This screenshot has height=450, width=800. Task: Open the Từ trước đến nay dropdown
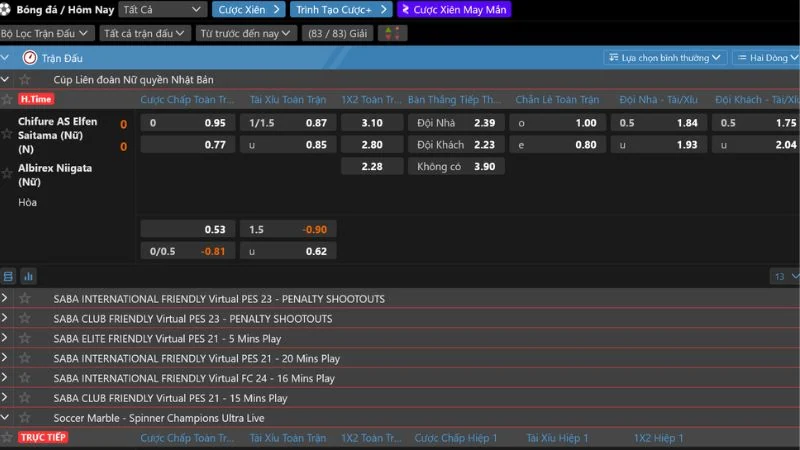click(x=245, y=33)
